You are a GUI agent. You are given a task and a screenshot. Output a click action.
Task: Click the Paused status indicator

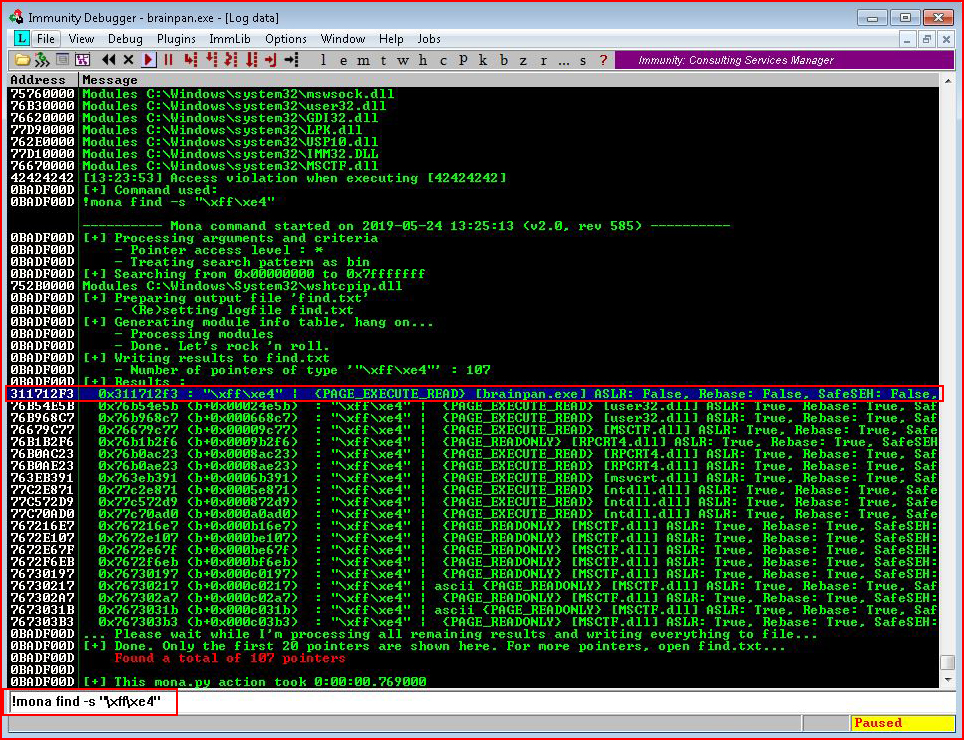[x=903, y=723]
